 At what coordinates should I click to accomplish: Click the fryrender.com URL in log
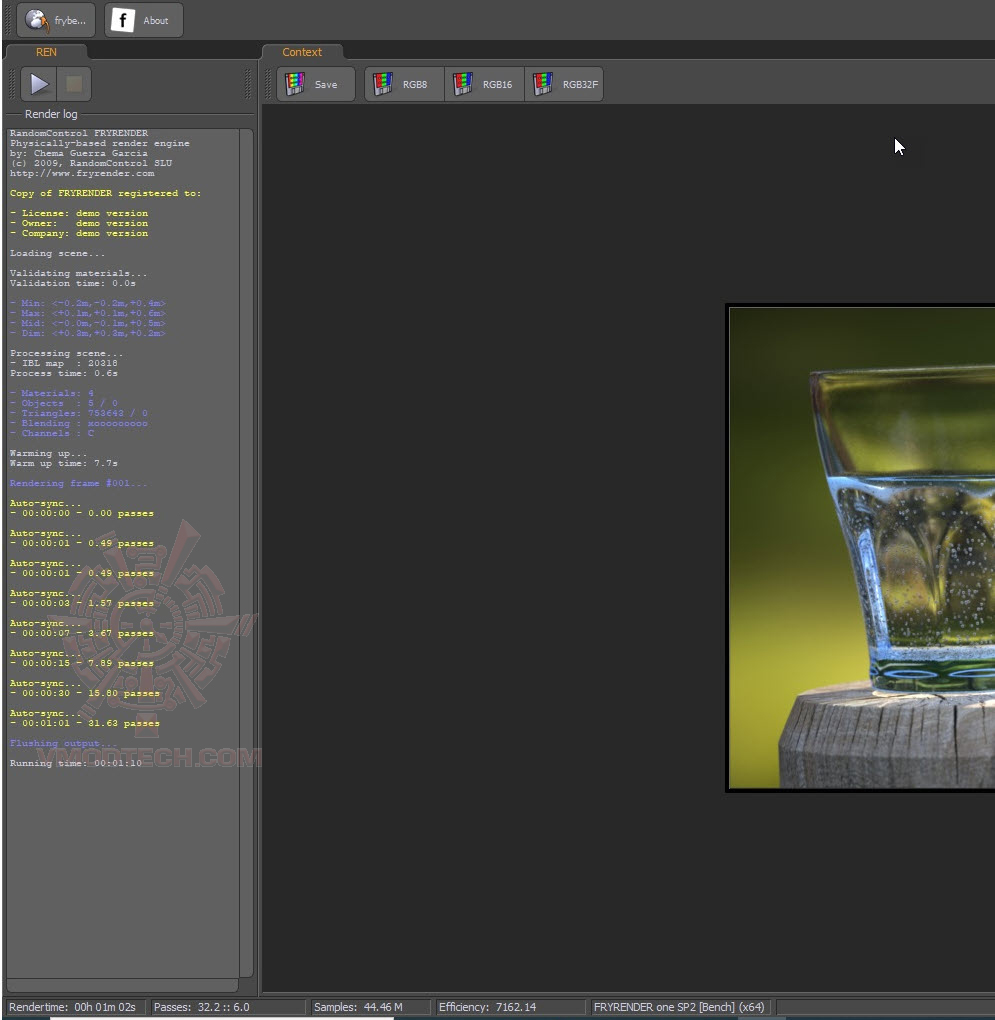click(x=82, y=174)
